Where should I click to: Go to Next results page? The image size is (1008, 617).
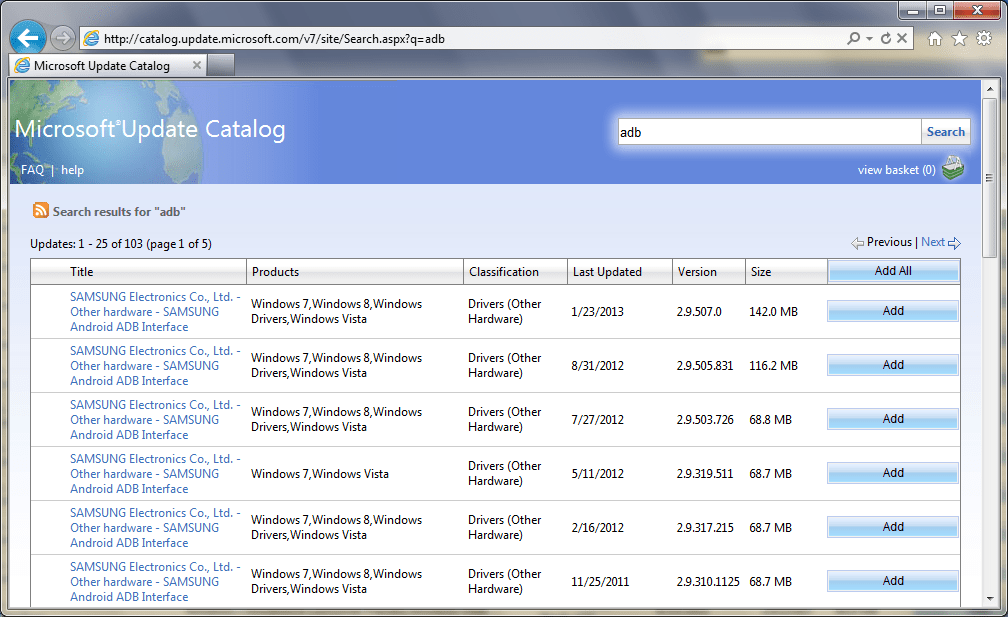(x=933, y=242)
